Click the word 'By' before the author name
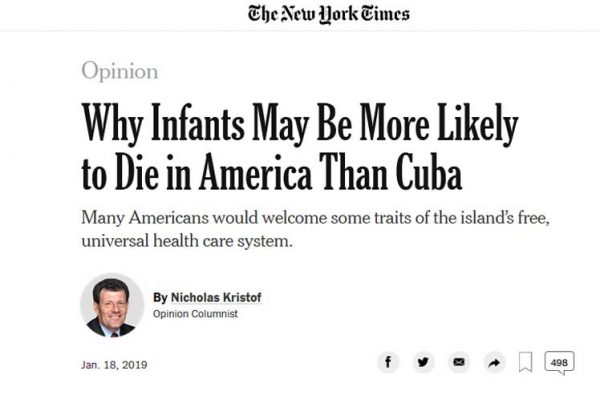600x399 pixels. click(x=160, y=298)
